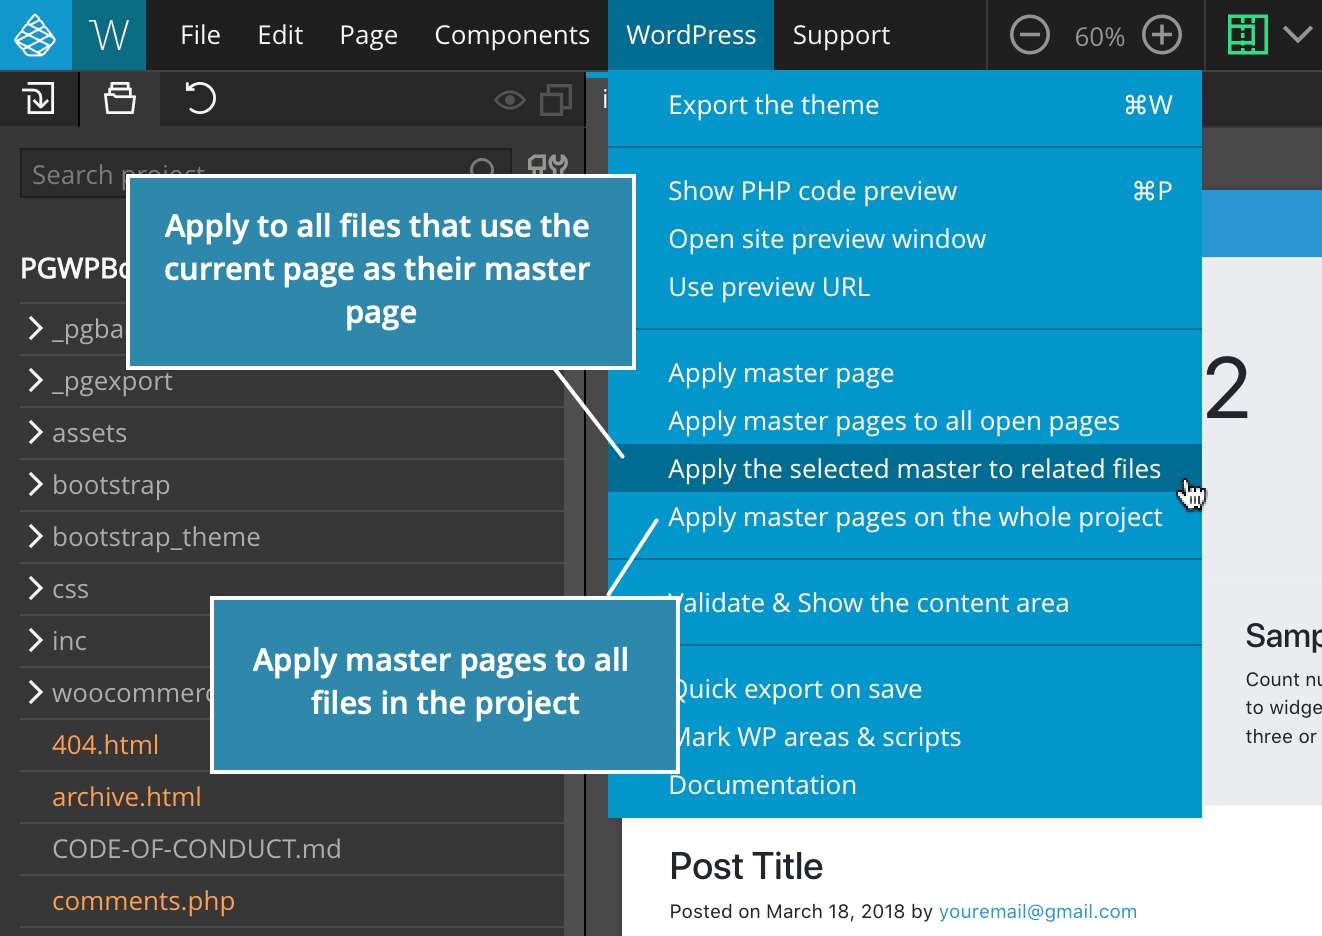Screen dimensions: 1322x936
Task: Open the Documentation menu entry
Action: coord(905,785)
